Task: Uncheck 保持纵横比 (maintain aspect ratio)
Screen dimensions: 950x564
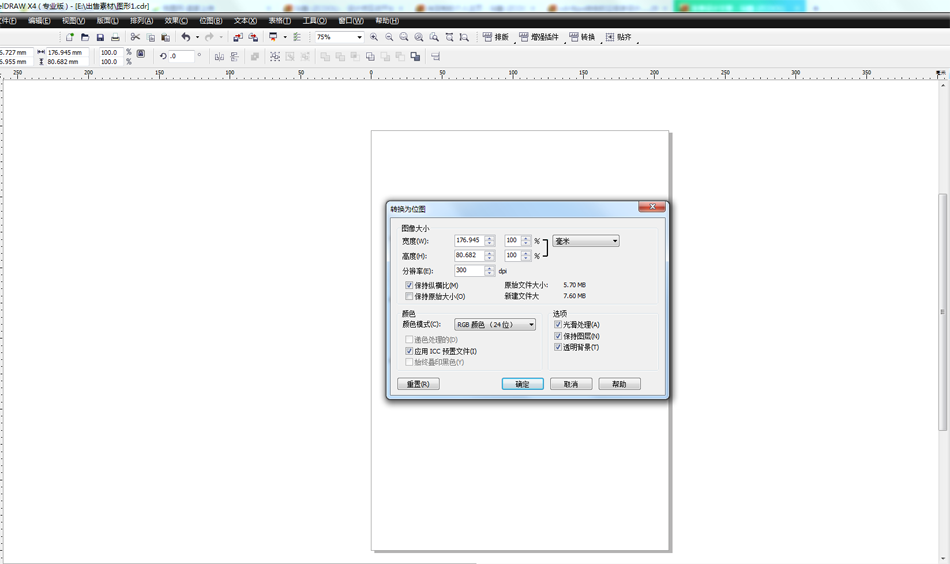Action: click(409, 286)
